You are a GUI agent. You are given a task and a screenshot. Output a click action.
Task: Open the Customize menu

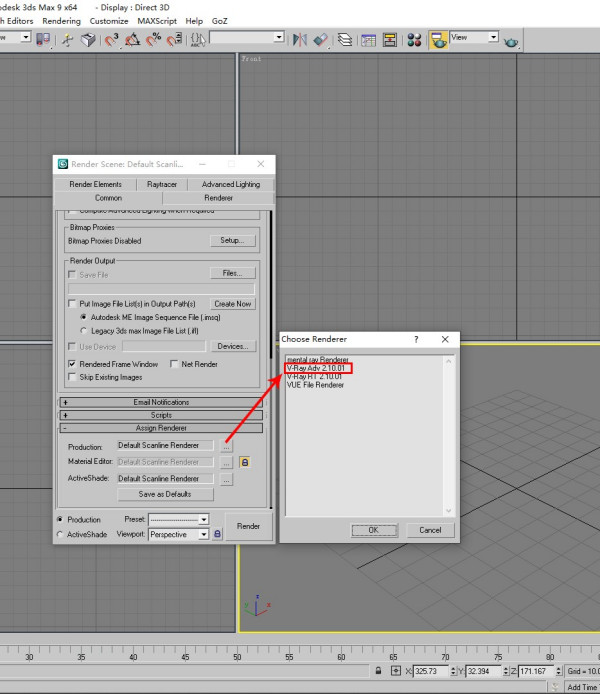point(109,21)
